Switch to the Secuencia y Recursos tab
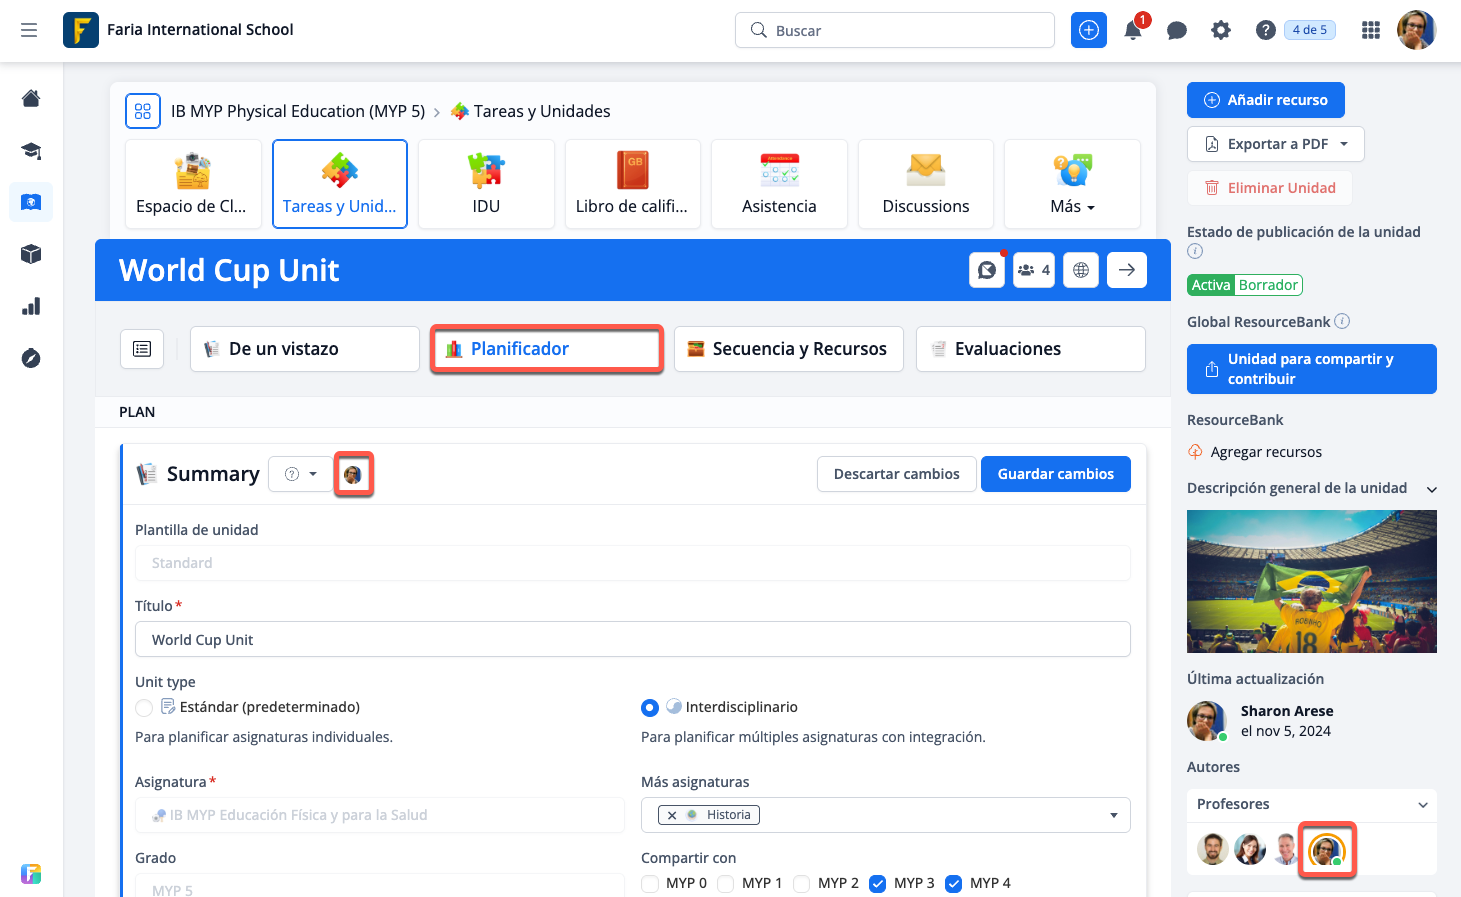 (x=788, y=349)
